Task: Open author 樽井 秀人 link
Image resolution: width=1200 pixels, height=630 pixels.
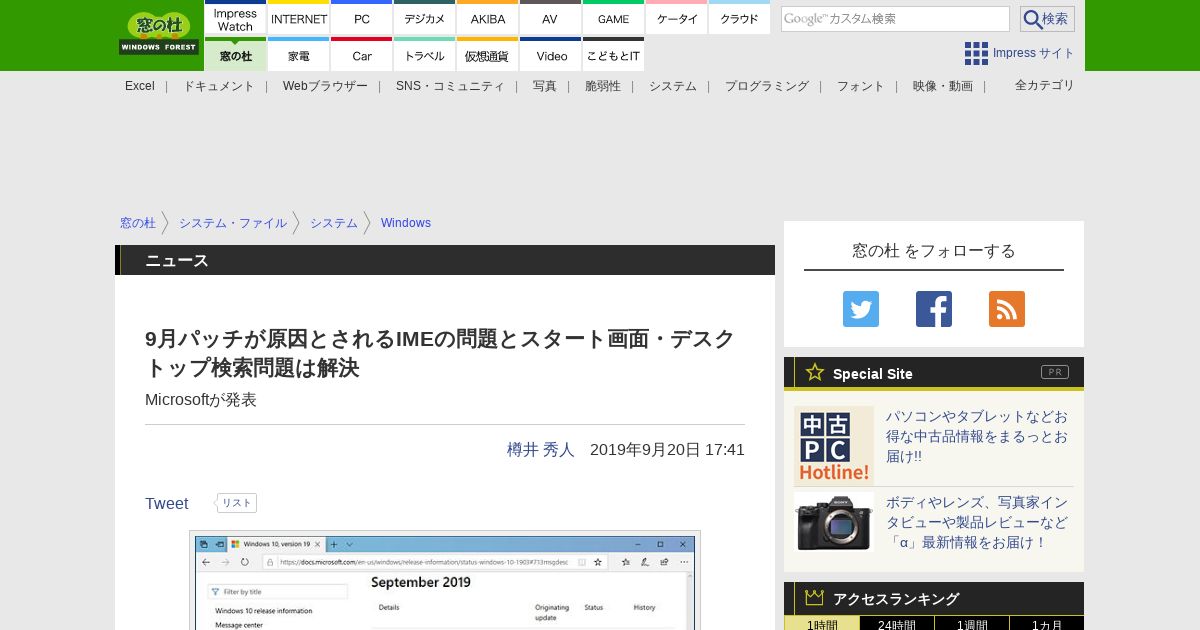Action: (x=541, y=450)
